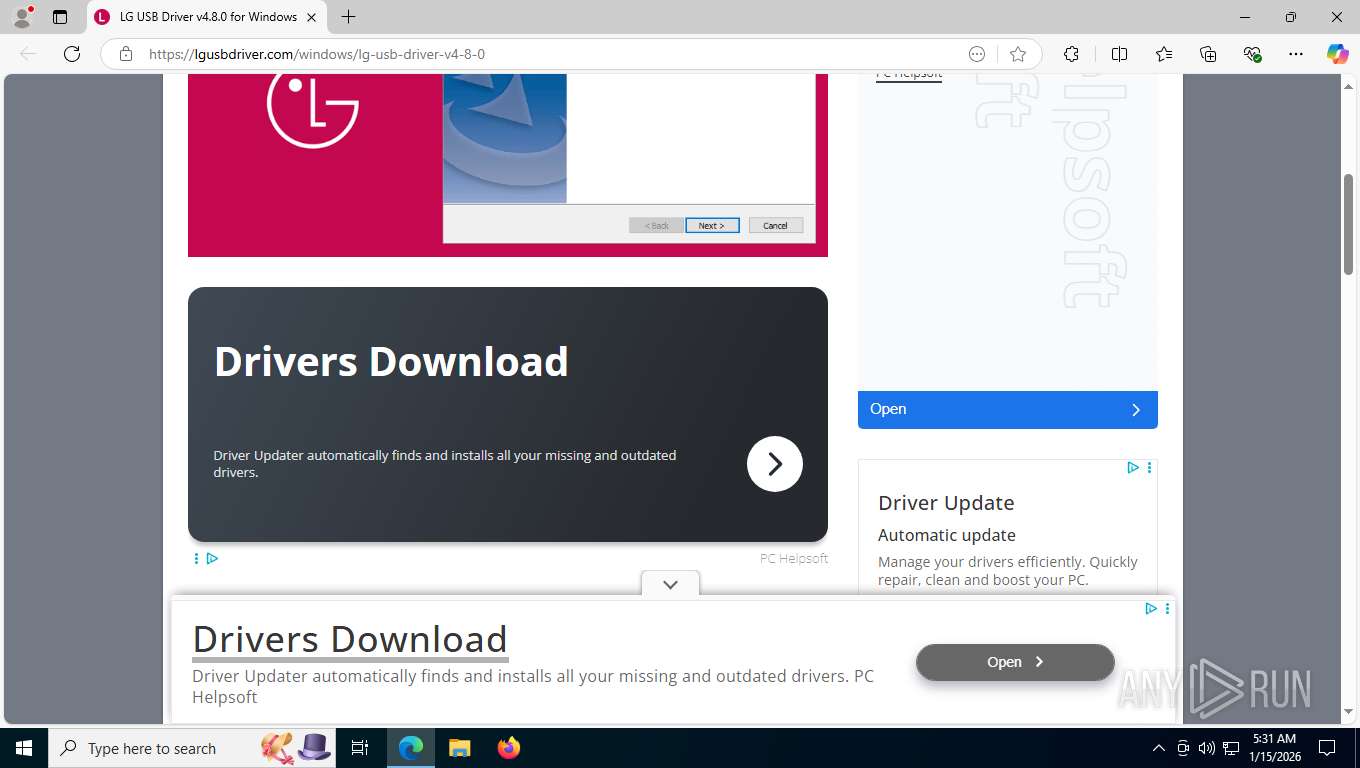Viewport: 1360px width, 768px height.
Task: Open the Edge profile icon
Action: click(x=22, y=17)
